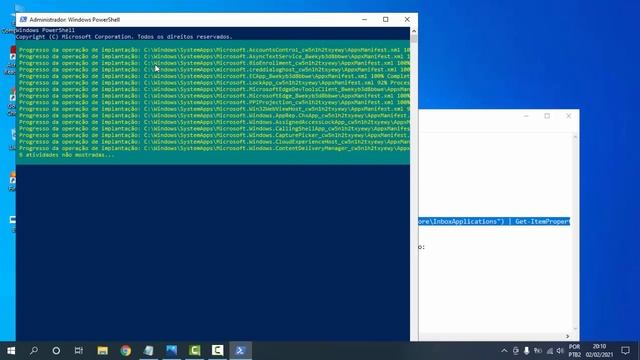Switch to the Notepad taskbar app

coord(149,351)
